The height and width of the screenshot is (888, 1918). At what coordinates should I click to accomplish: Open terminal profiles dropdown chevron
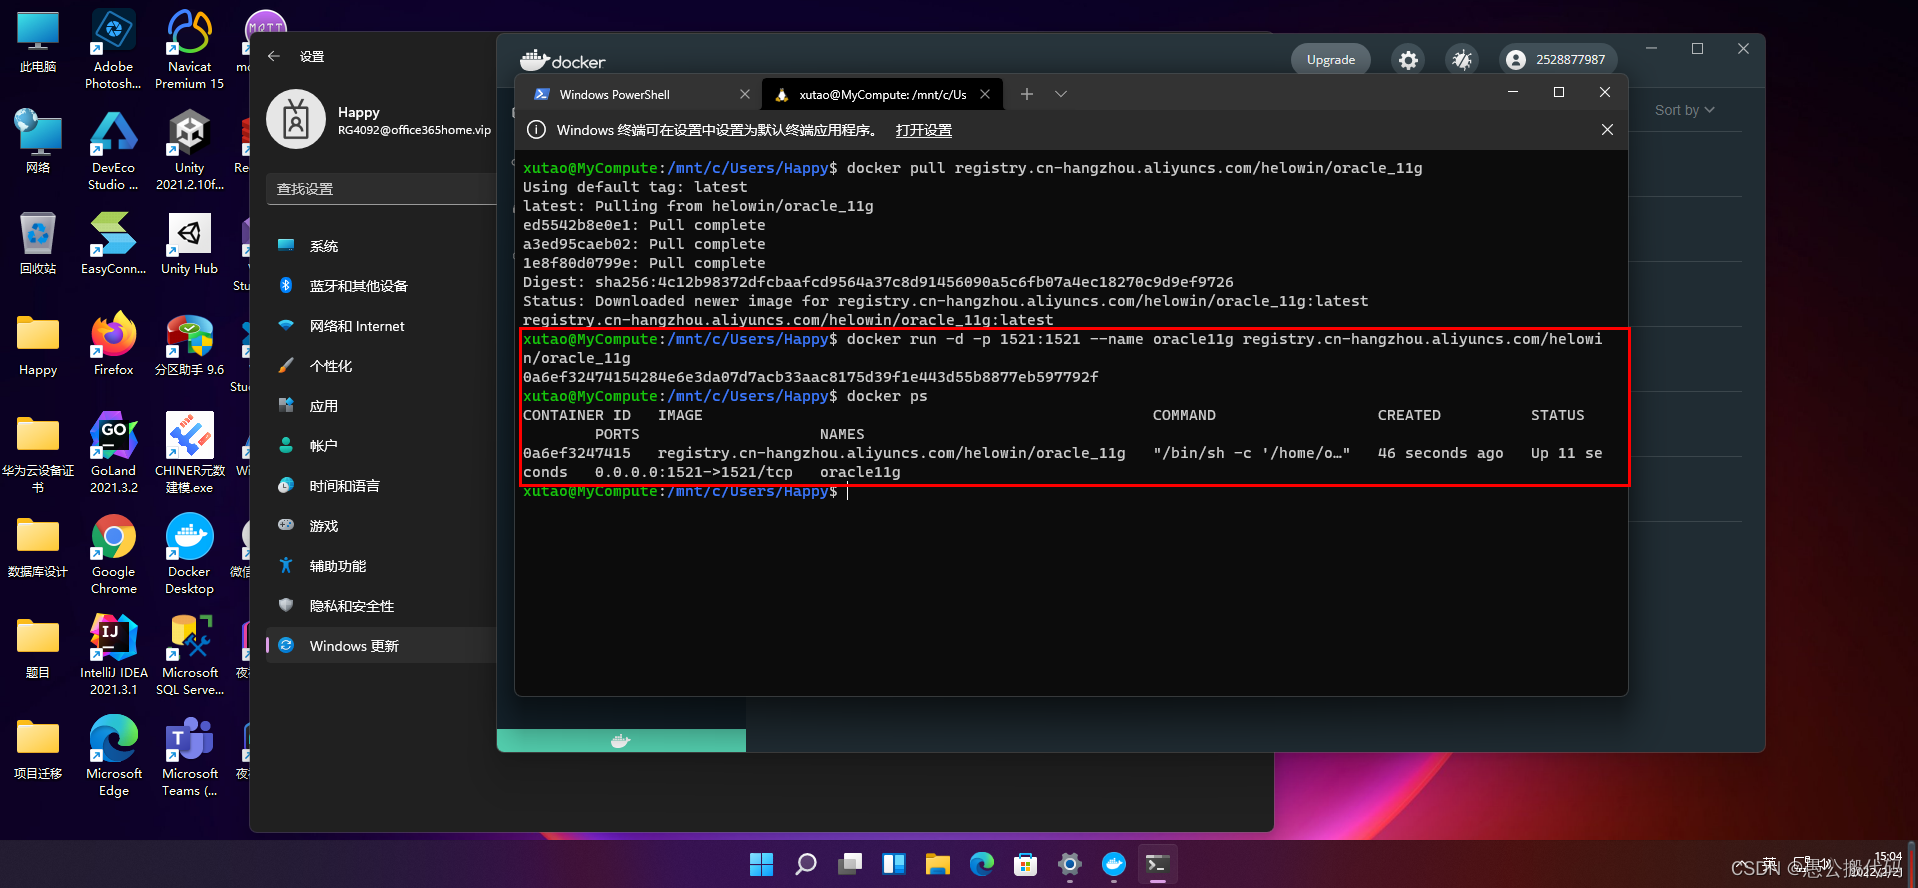coord(1061,94)
